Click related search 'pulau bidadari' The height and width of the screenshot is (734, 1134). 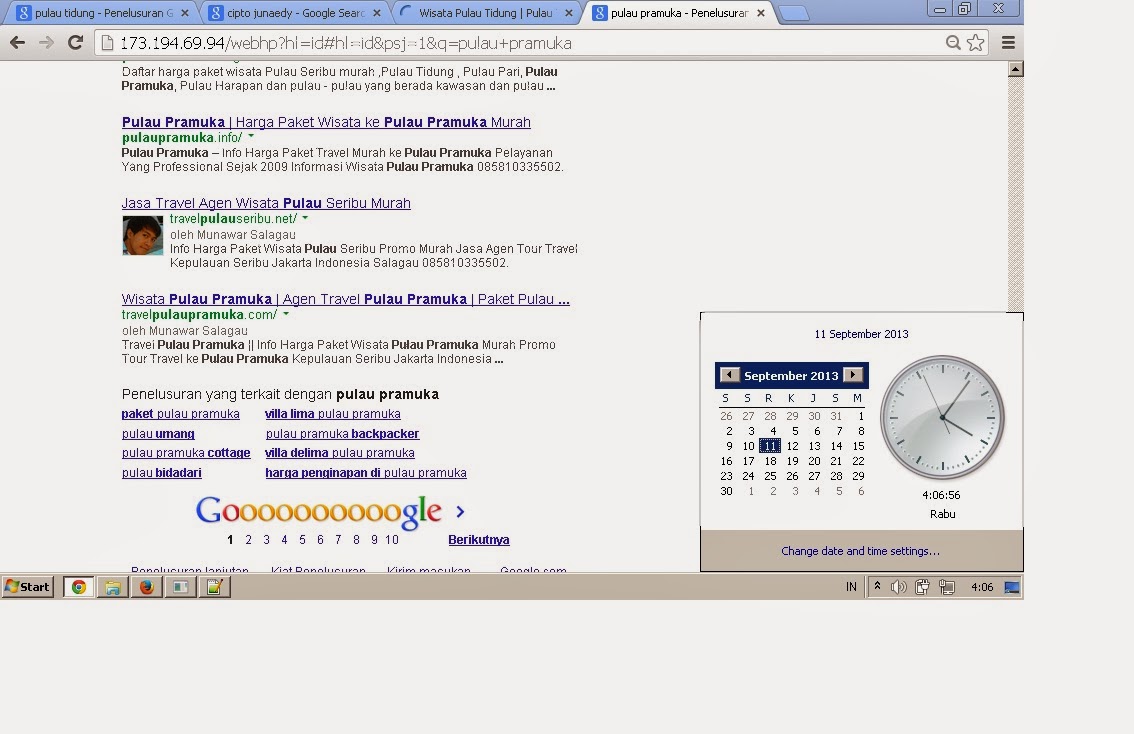(x=161, y=473)
